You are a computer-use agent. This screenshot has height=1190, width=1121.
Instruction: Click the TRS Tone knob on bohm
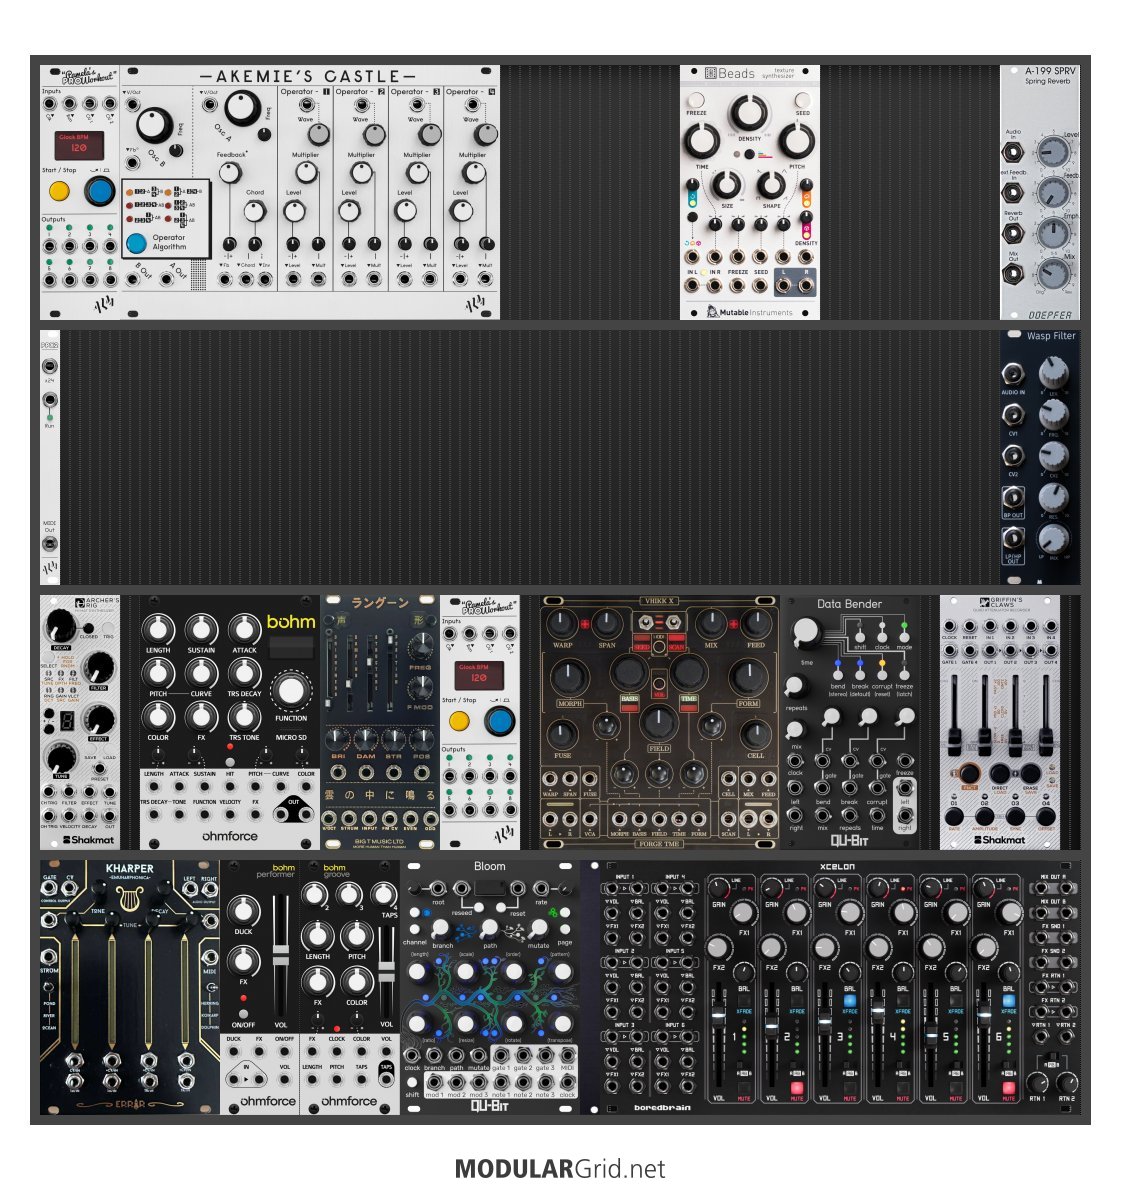coord(244,716)
